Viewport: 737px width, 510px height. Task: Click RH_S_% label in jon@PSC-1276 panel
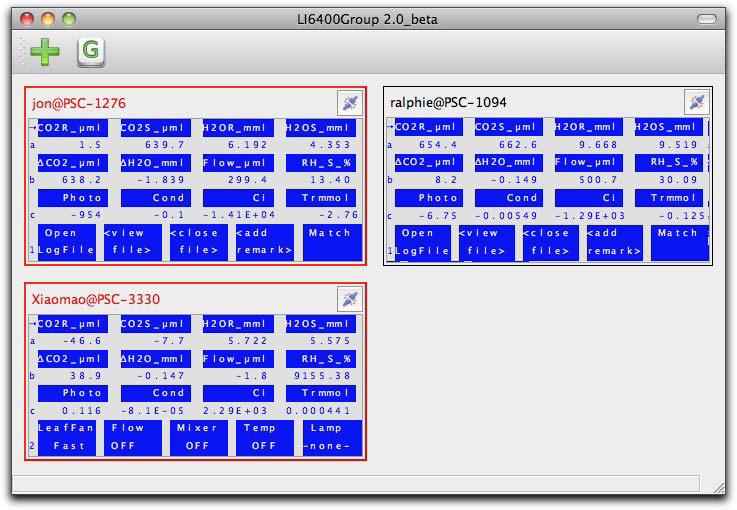pyautogui.click(x=321, y=163)
